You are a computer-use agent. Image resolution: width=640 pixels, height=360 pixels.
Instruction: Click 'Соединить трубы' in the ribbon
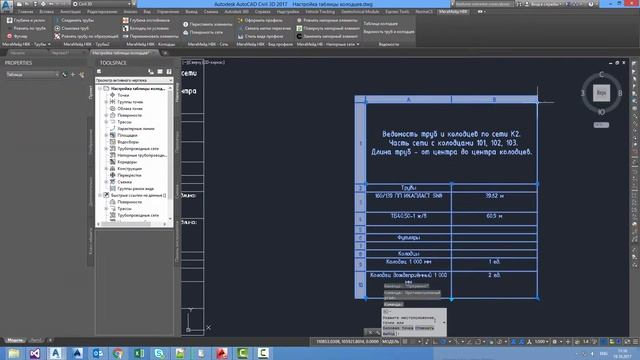click(74, 20)
